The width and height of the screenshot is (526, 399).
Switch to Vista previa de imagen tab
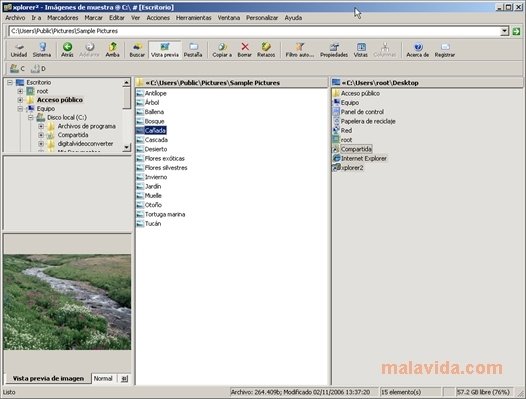[x=48, y=379]
